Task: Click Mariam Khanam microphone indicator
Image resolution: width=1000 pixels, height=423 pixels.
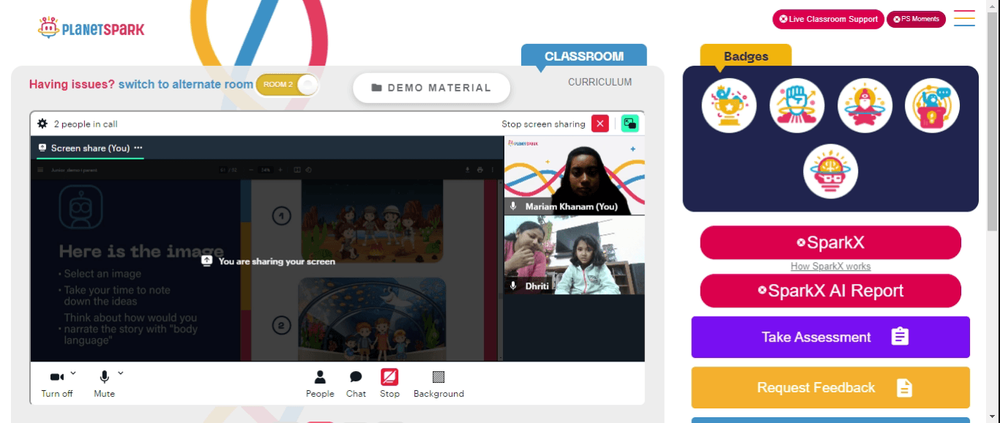Action: (x=513, y=206)
